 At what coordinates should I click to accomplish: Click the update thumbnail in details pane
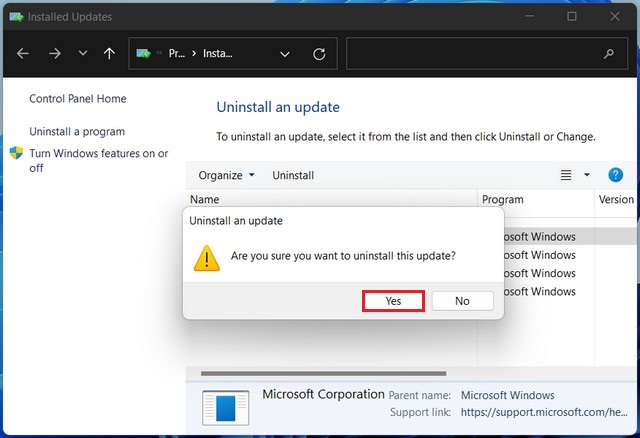pos(225,407)
